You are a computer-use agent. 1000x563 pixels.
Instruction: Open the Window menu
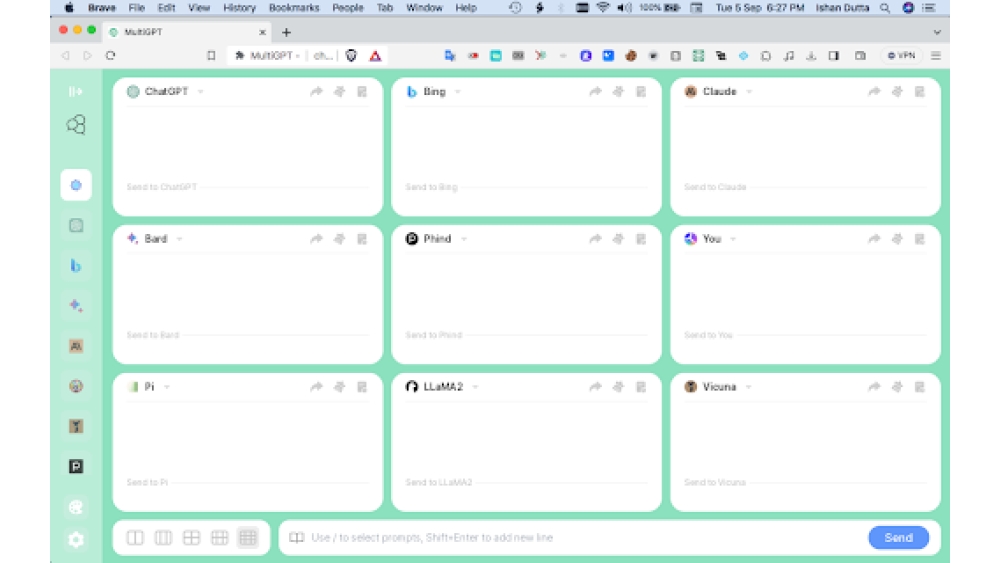(x=424, y=8)
